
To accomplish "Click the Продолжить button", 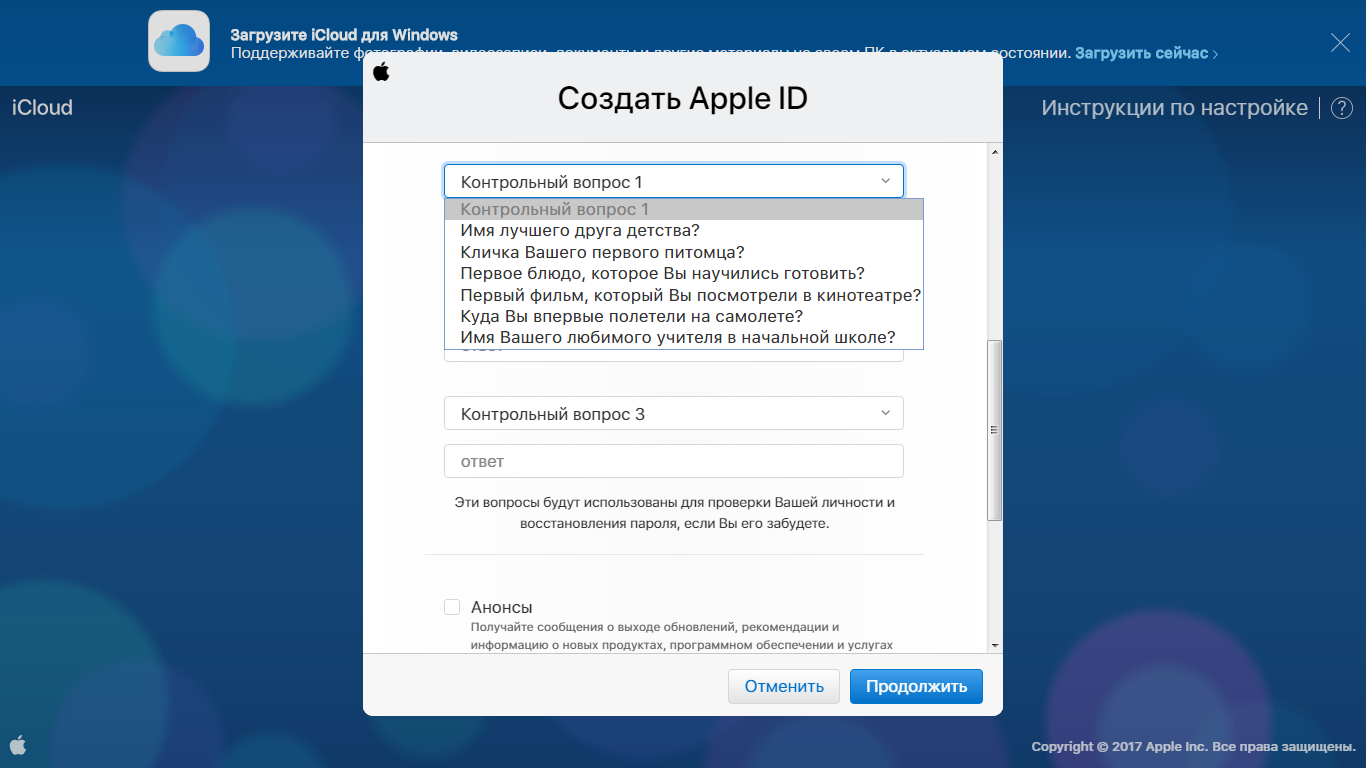I will point(916,686).
